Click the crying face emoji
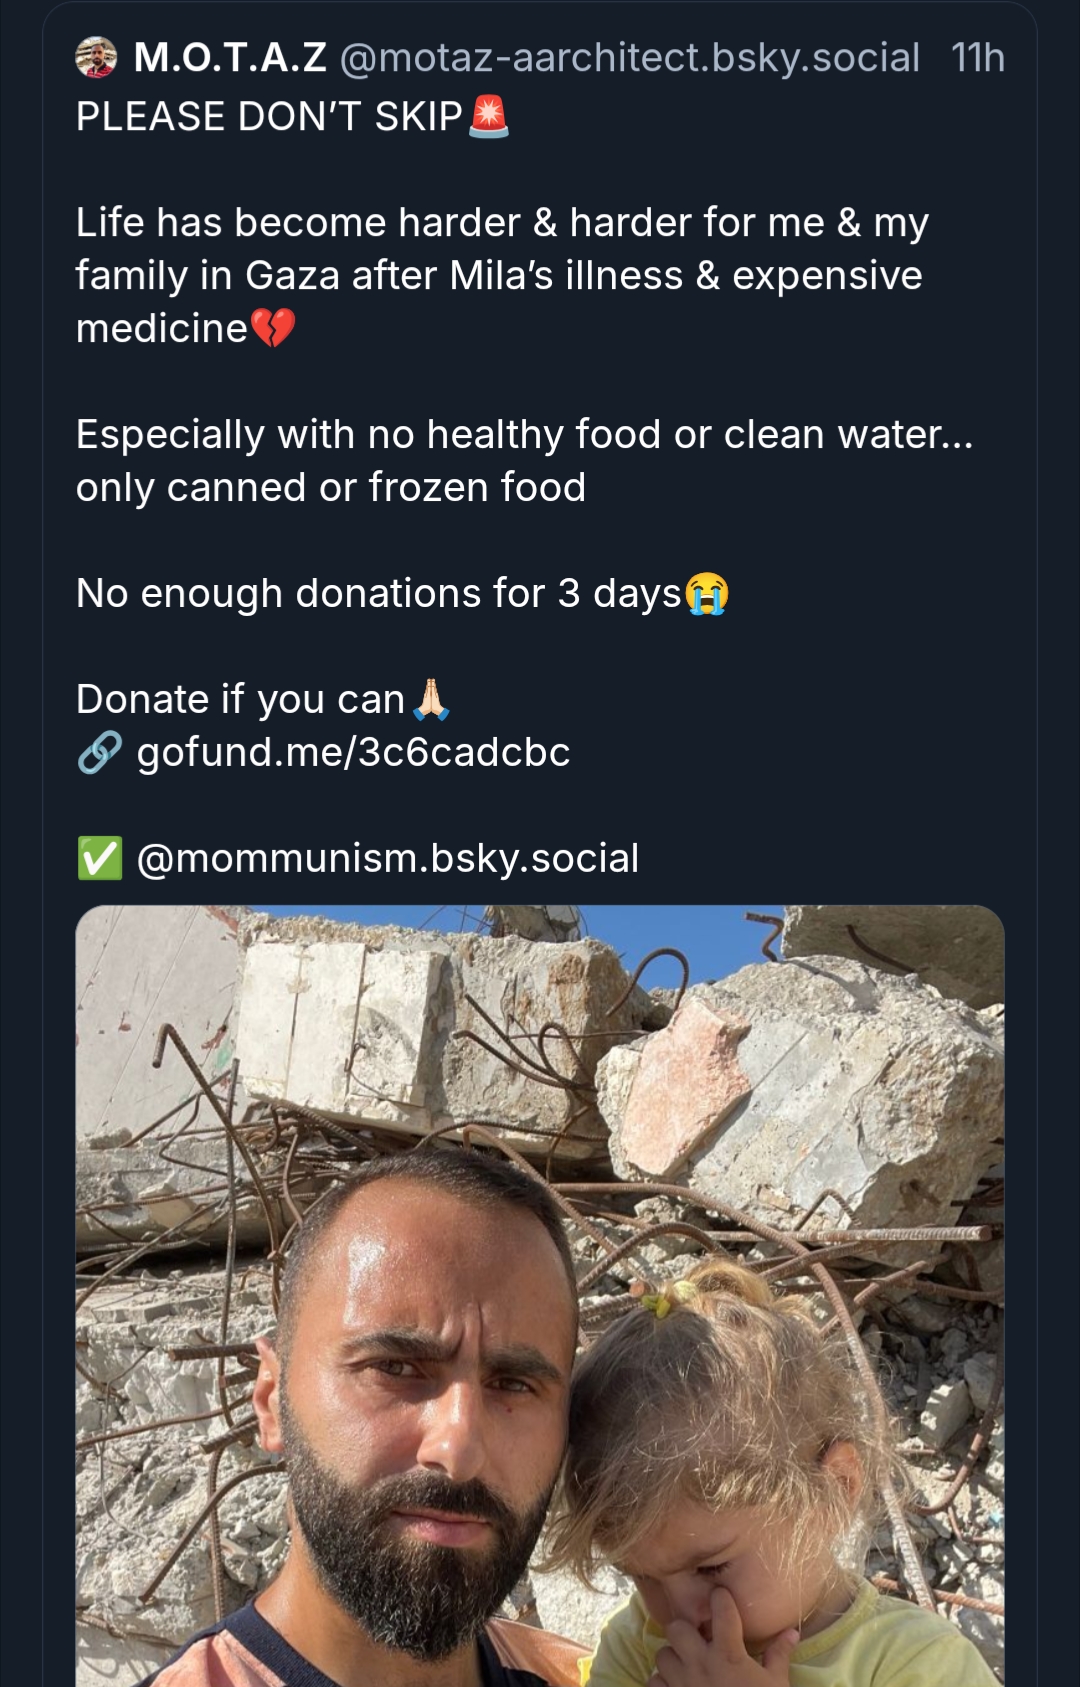 [x=706, y=594]
